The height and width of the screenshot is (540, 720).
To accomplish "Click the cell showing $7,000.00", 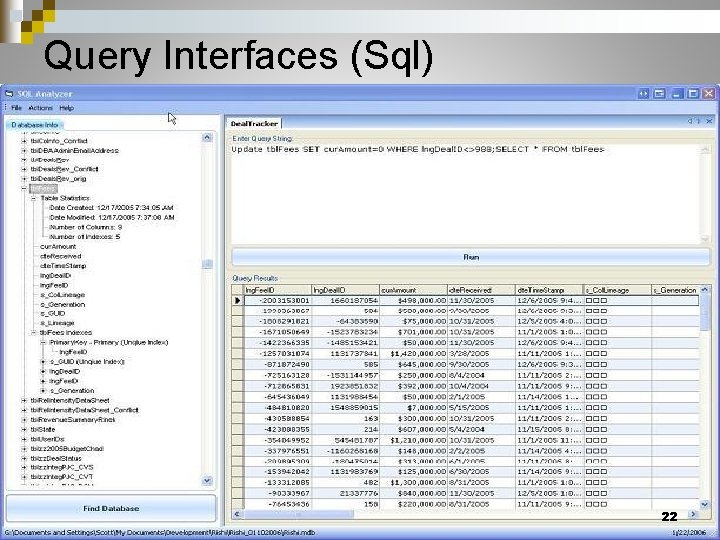I will (x=413, y=408).
